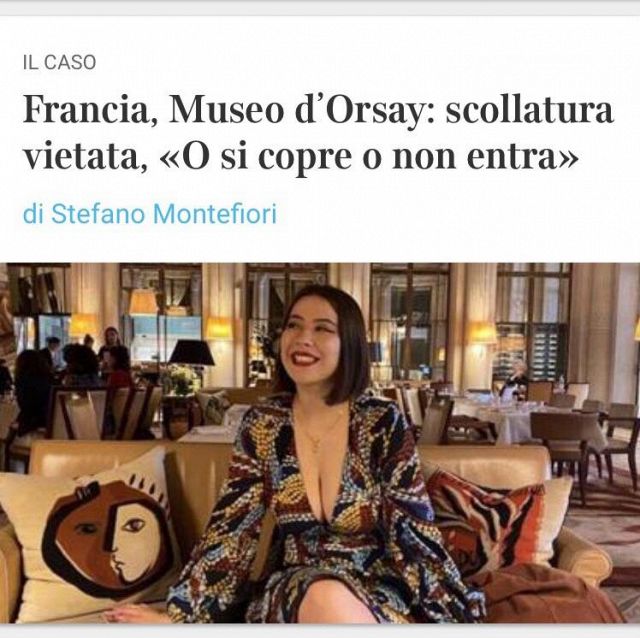Click the word 'scollatura' in the headline
This screenshot has height=638, width=640.
pyautogui.click(x=529, y=110)
